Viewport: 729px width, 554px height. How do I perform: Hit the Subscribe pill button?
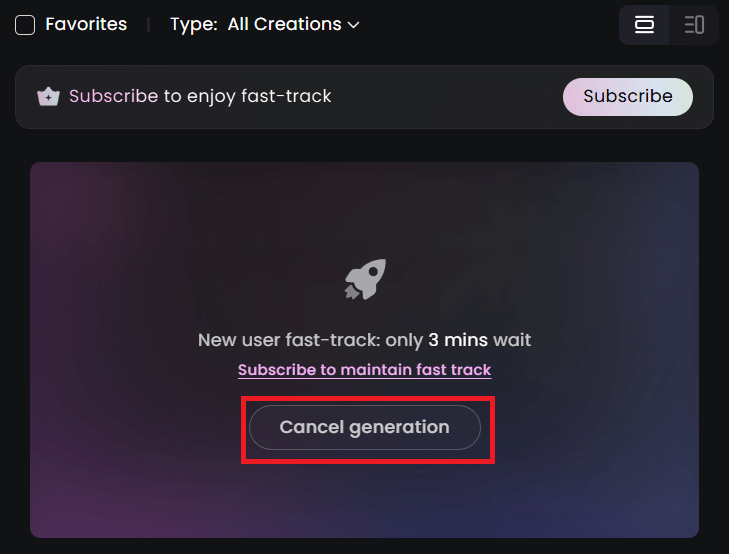[628, 97]
